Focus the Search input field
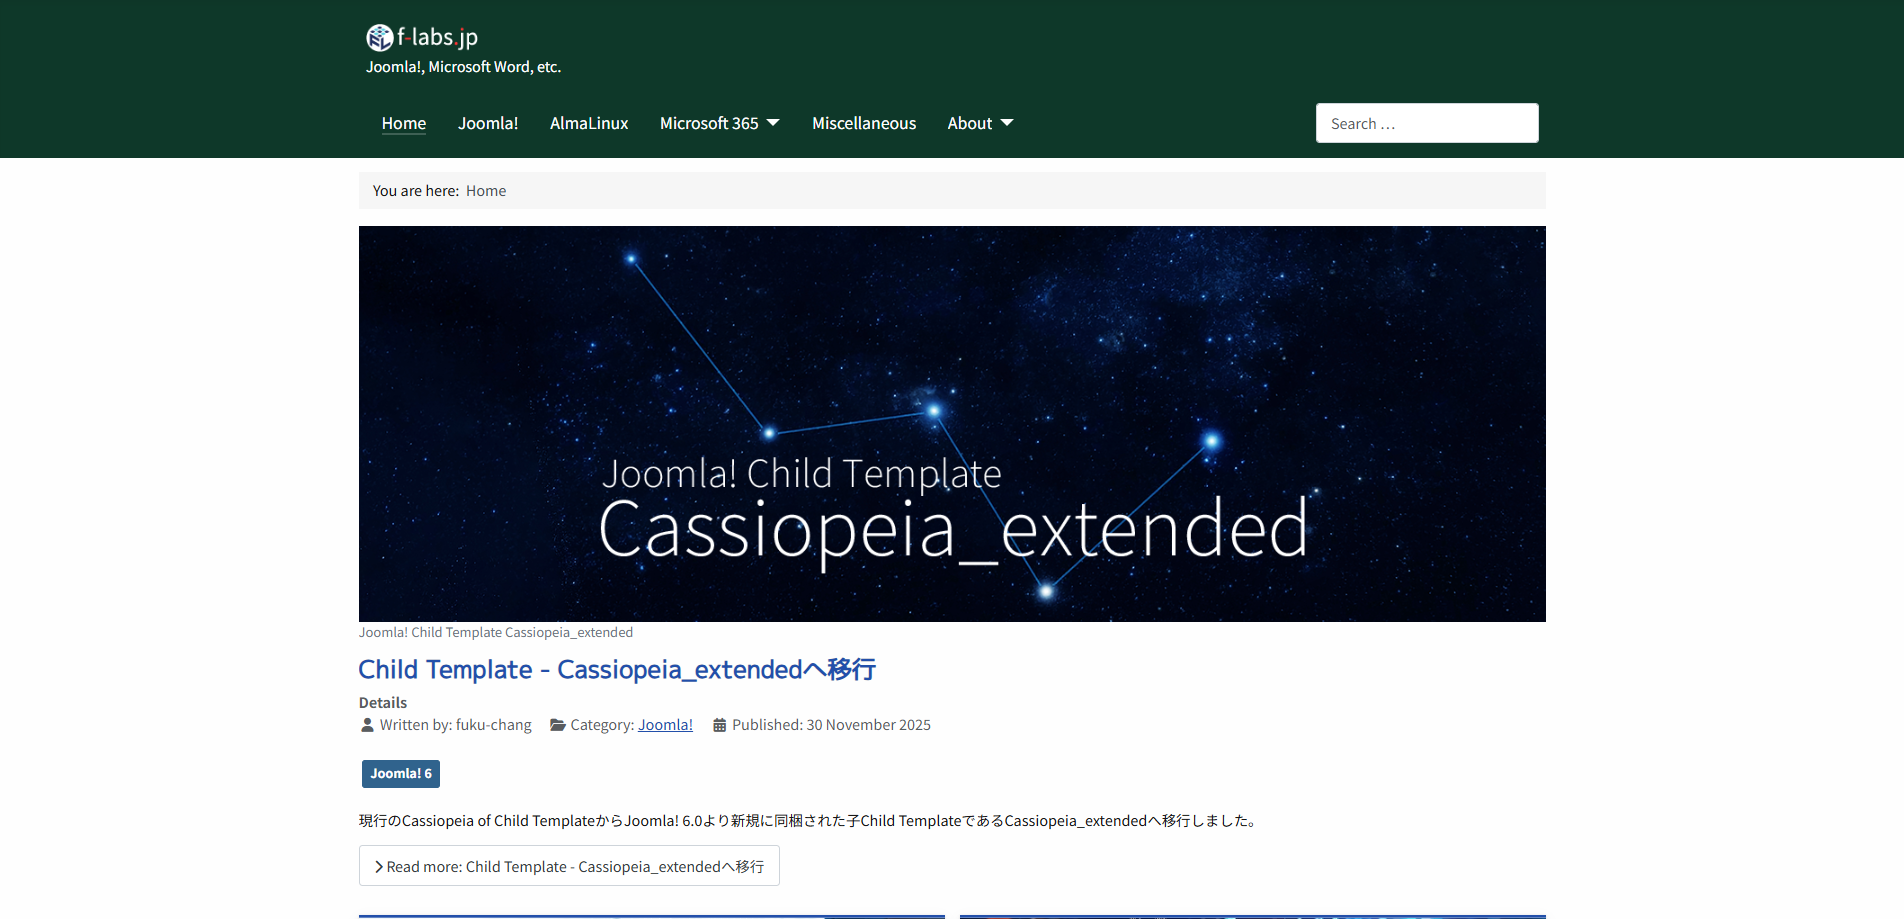The width and height of the screenshot is (1904, 919). click(x=1426, y=123)
